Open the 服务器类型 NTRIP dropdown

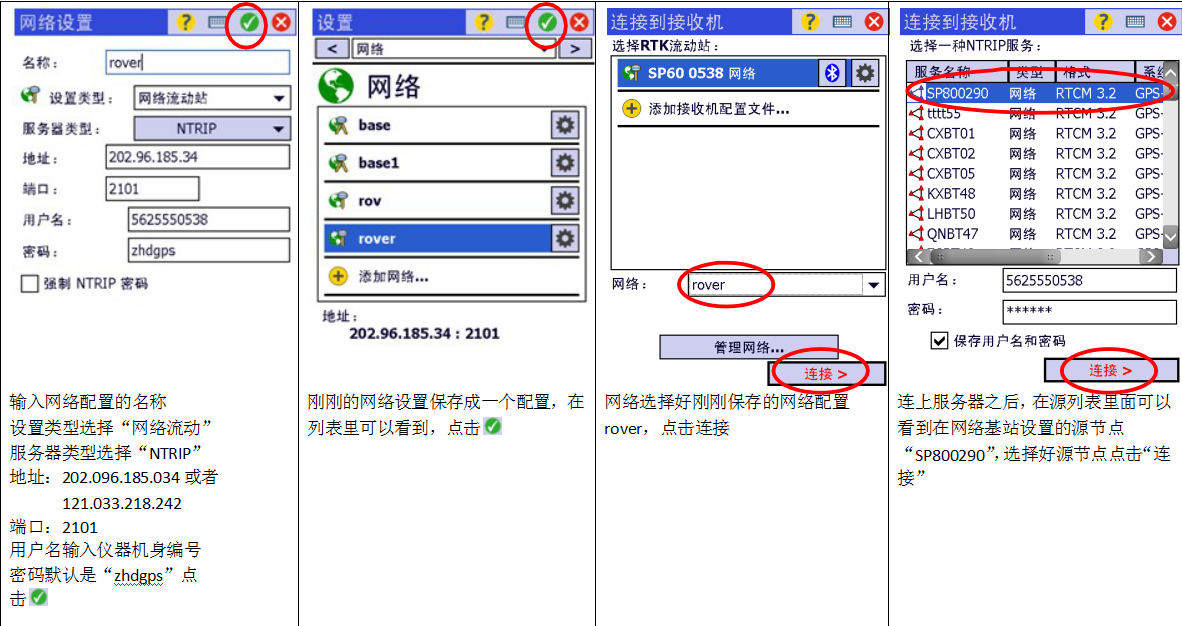212,129
